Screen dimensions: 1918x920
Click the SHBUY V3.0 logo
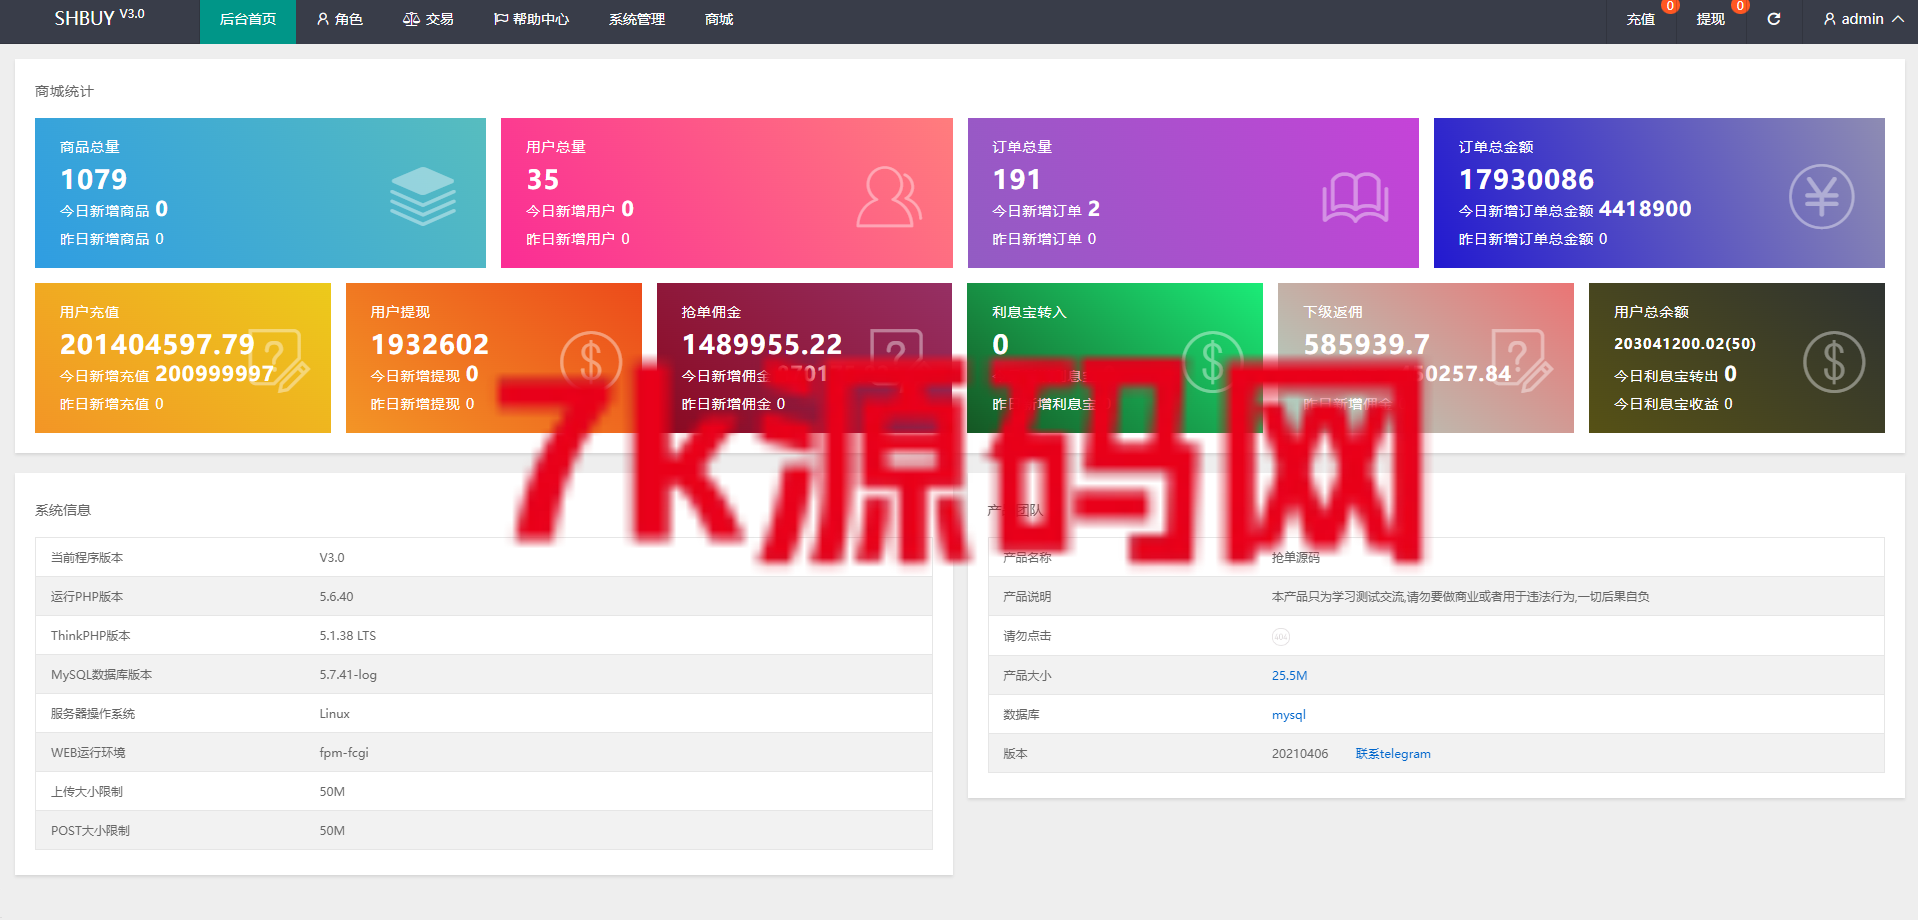[x=99, y=18]
